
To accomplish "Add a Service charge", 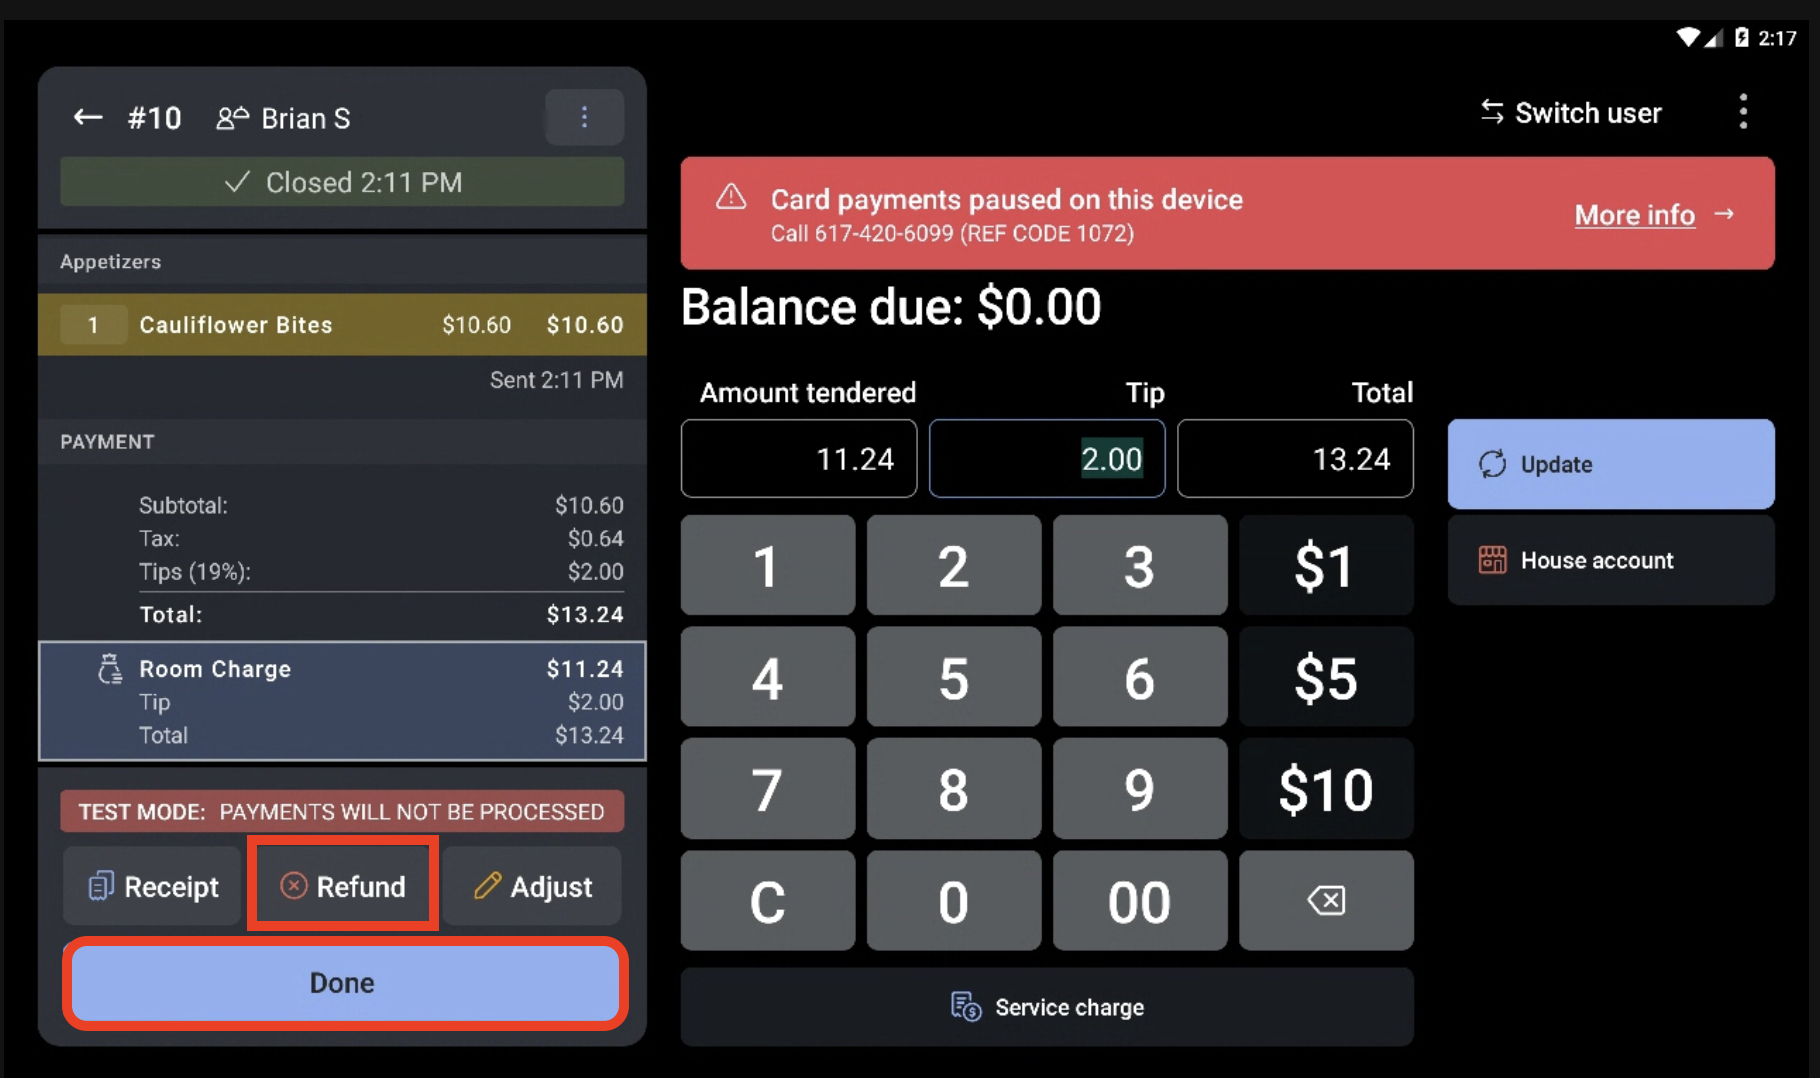I will [x=1046, y=1007].
